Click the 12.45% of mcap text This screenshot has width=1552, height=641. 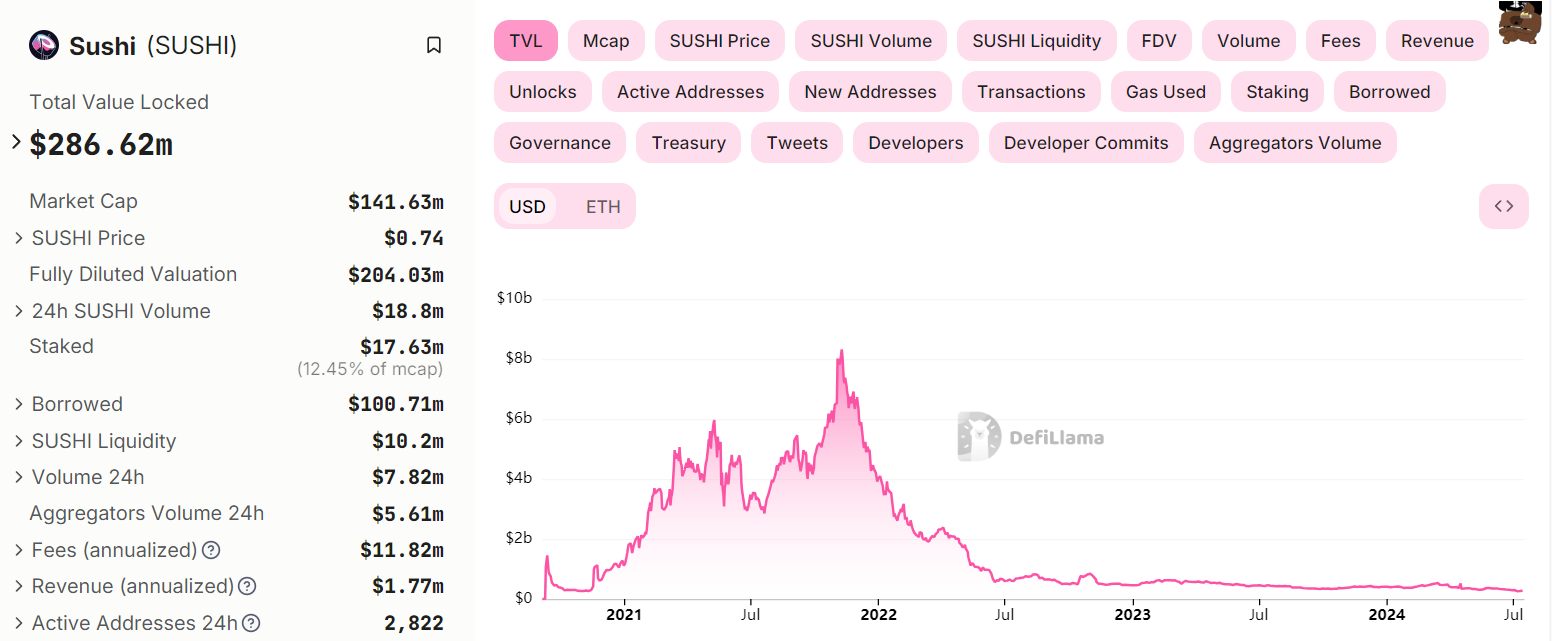click(370, 369)
